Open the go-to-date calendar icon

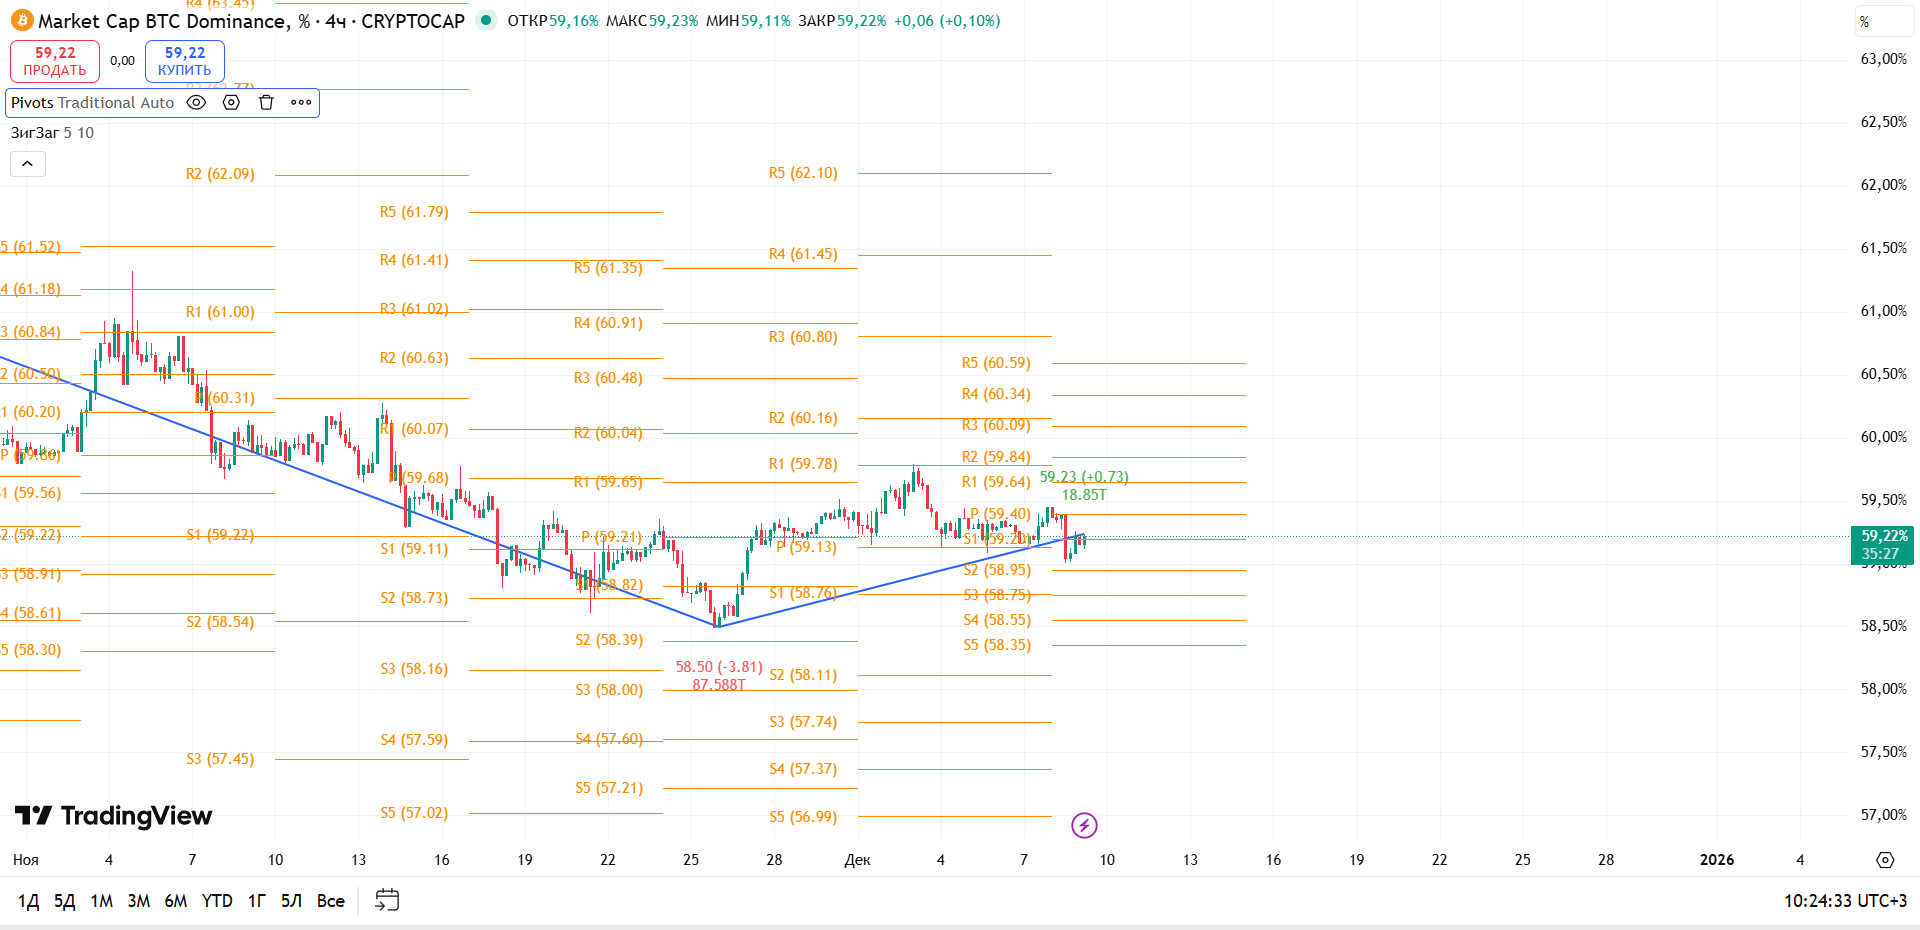pyautogui.click(x=386, y=900)
